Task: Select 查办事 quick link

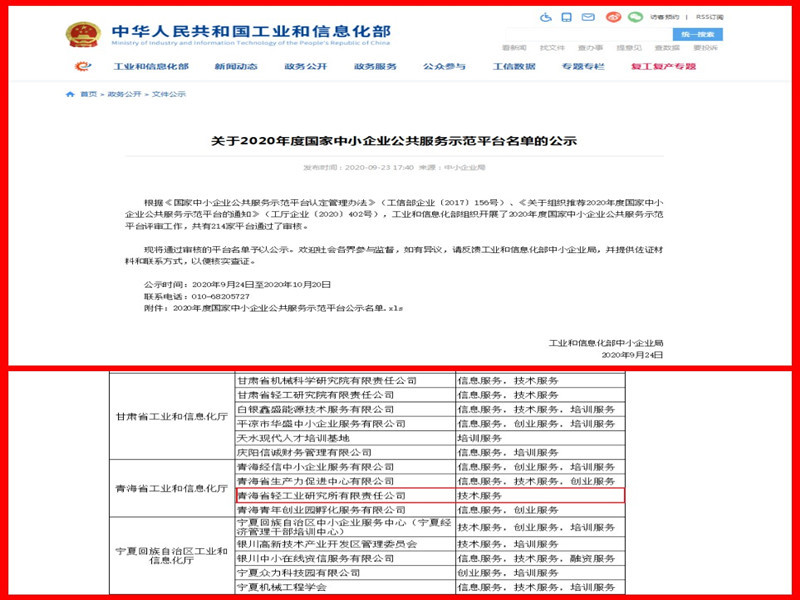Action: pyautogui.click(x=590, y=48)
